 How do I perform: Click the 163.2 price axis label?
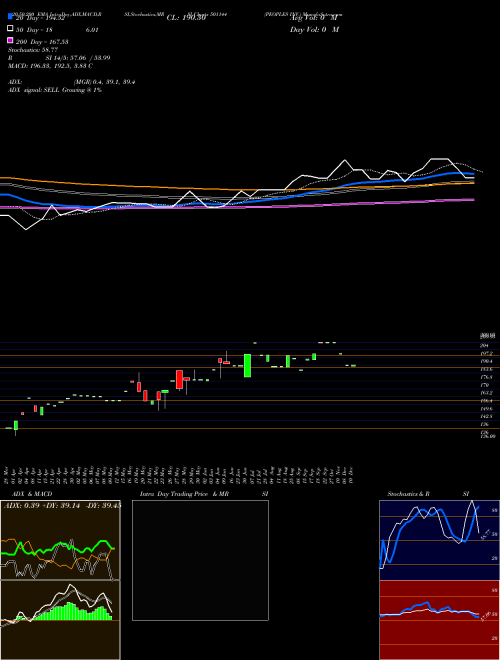coord(485,393)
